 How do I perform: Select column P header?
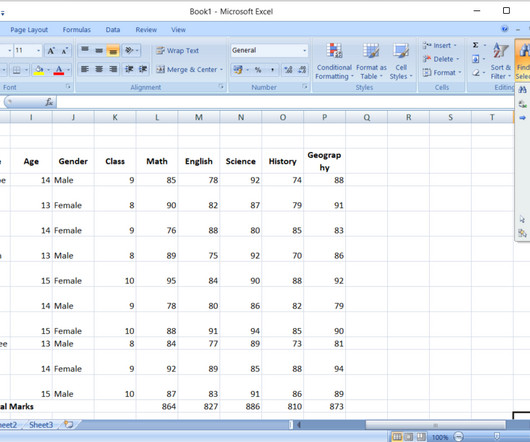[324, 117]
